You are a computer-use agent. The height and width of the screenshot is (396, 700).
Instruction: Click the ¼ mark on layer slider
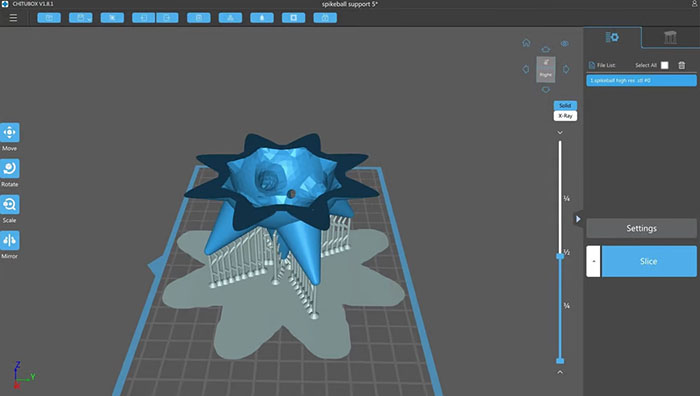(x=567, y=198)
